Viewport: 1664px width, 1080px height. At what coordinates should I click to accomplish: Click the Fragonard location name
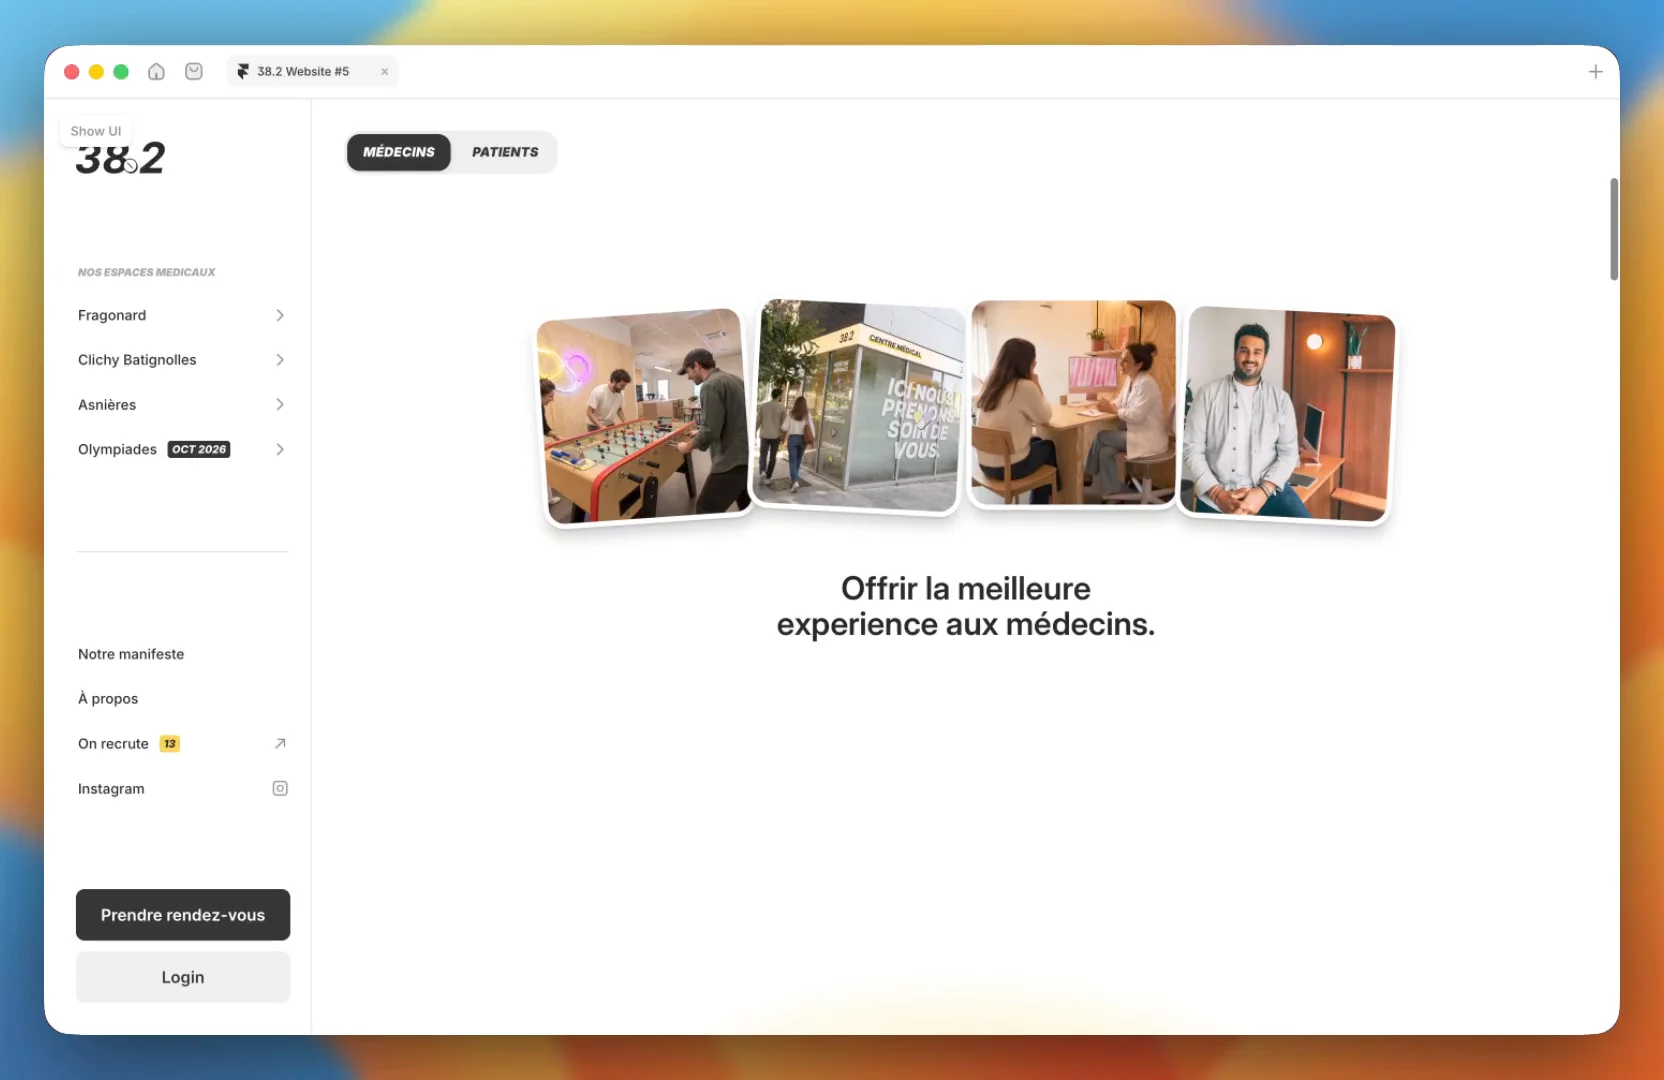coord(112,315)
